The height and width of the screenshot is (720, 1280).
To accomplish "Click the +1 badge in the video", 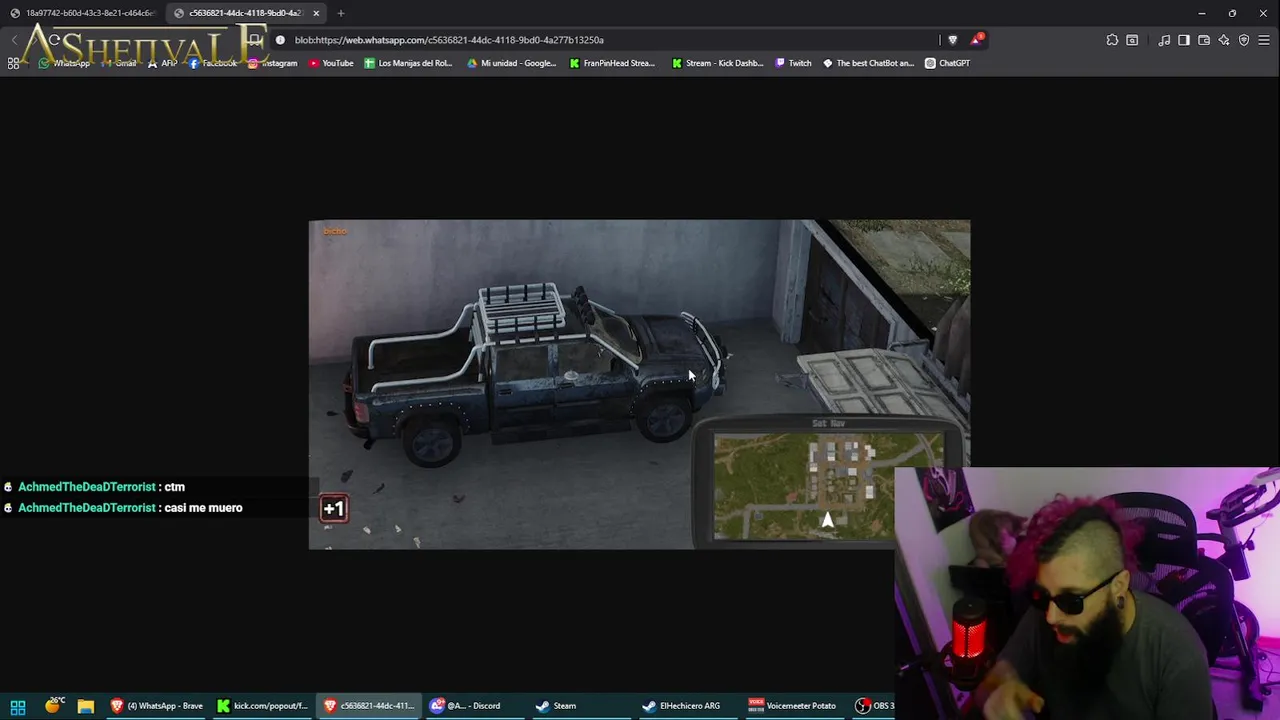I will point(333,509).
